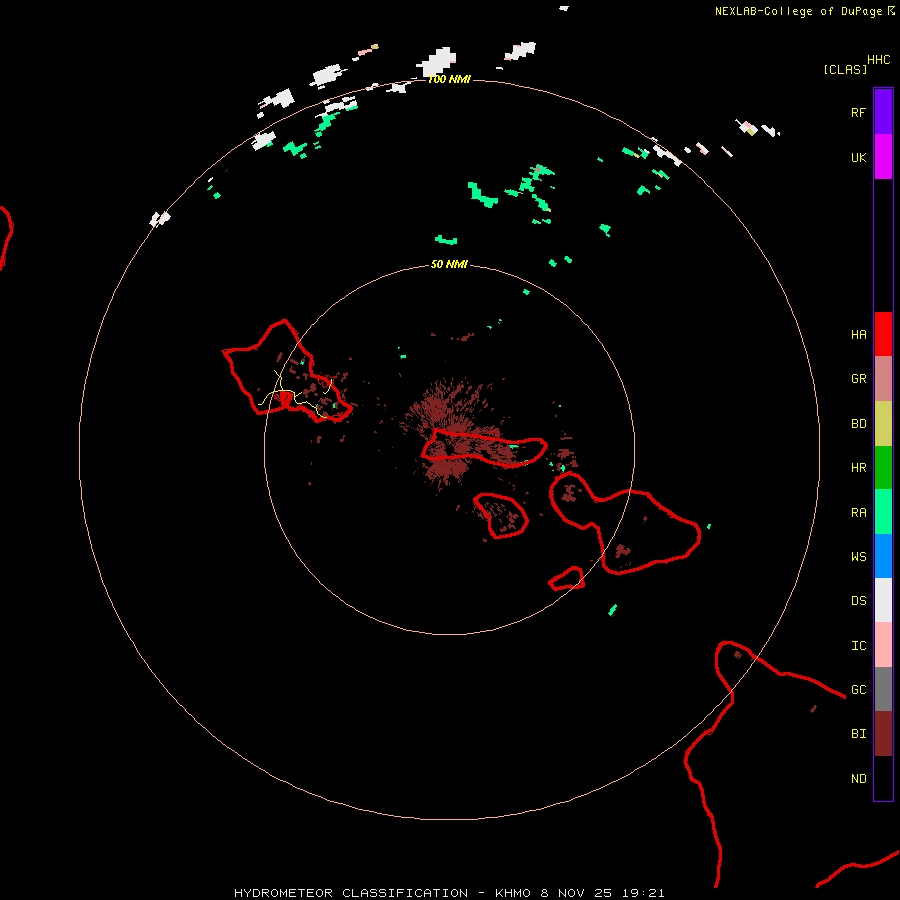900x900 pixels.
Task: Click the HA red legend swatch
Action: click(883, 334)
